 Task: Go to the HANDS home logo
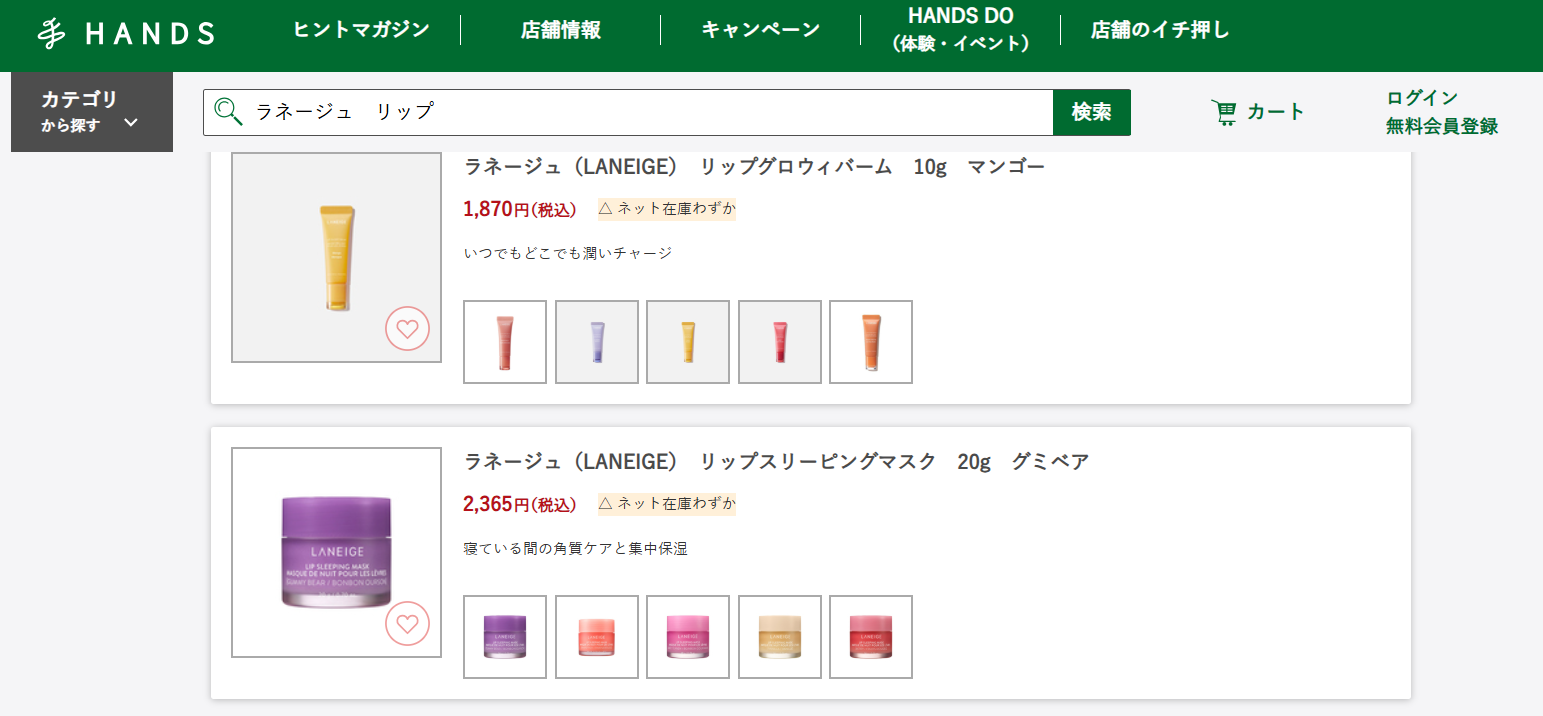pos(126,33)
